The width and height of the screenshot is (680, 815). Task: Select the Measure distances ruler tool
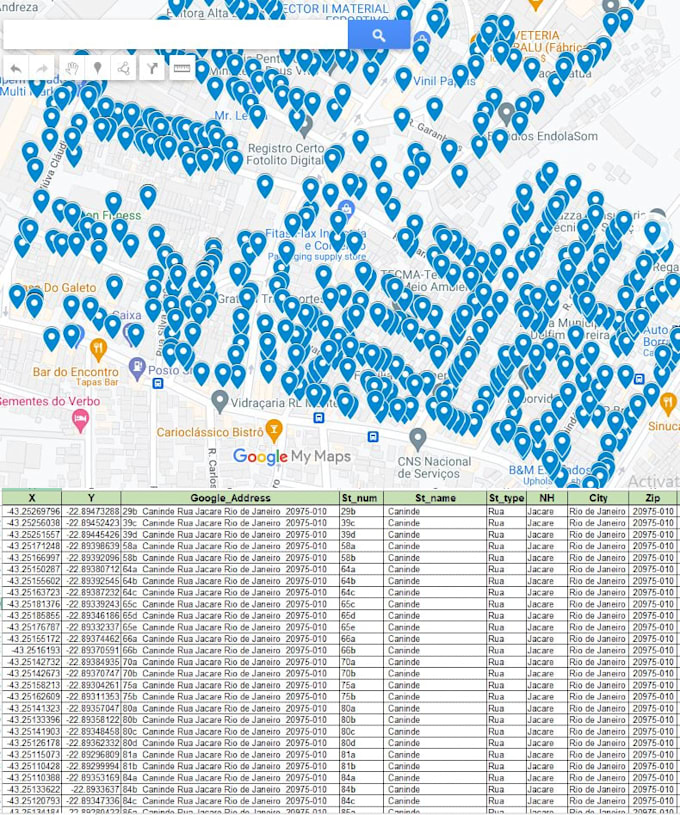[181, 68]
